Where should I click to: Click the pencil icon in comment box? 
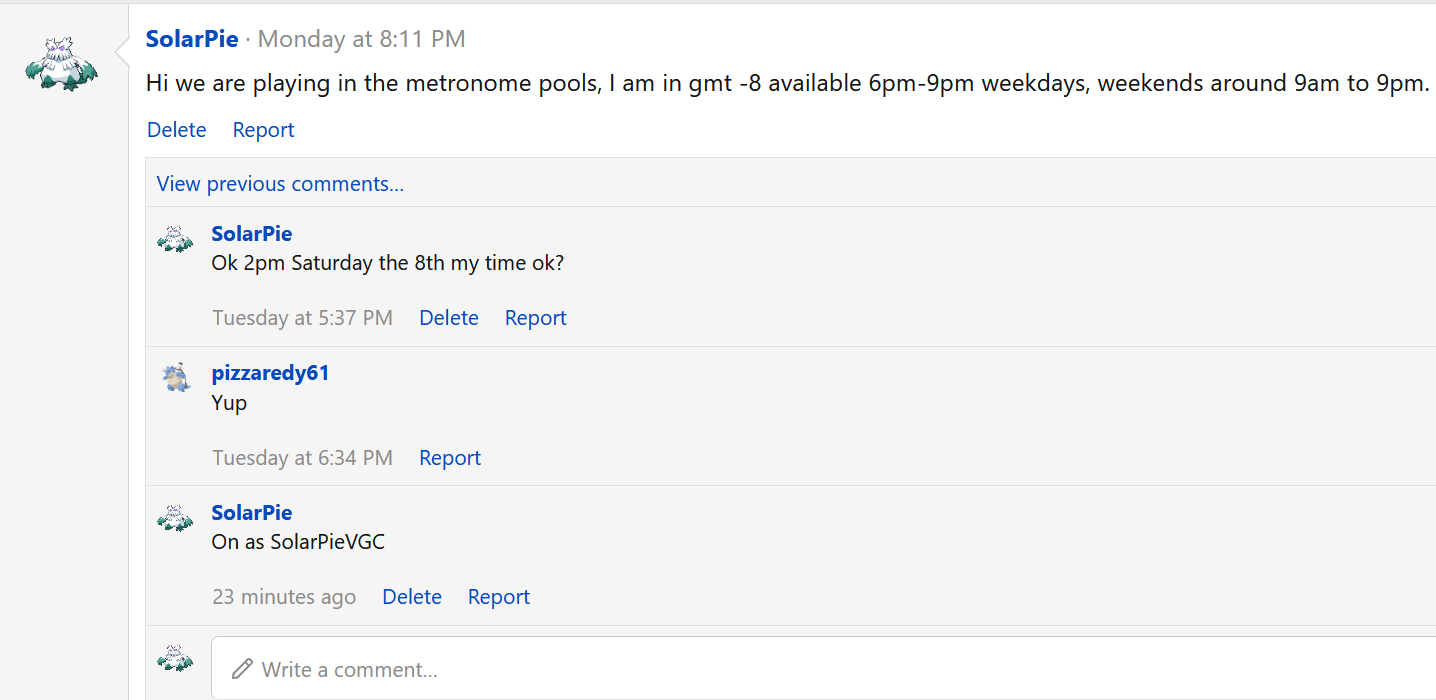(242, 669)
